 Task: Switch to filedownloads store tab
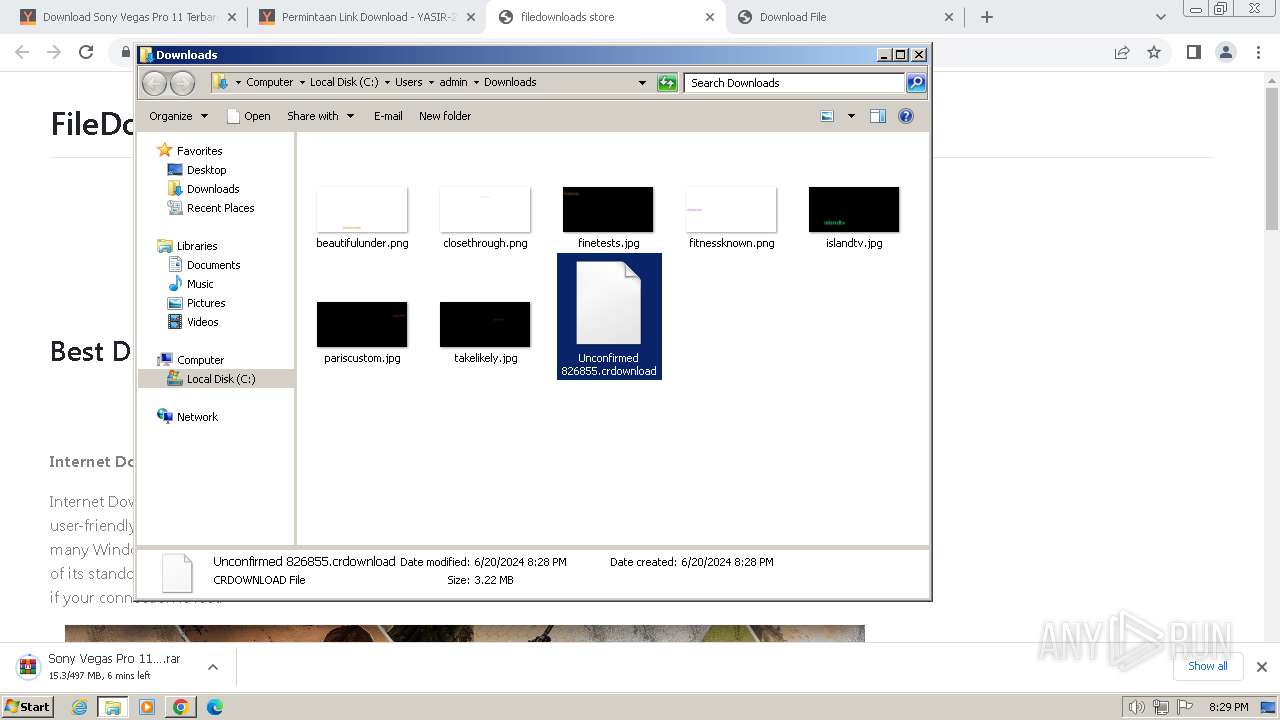(606, 17)
